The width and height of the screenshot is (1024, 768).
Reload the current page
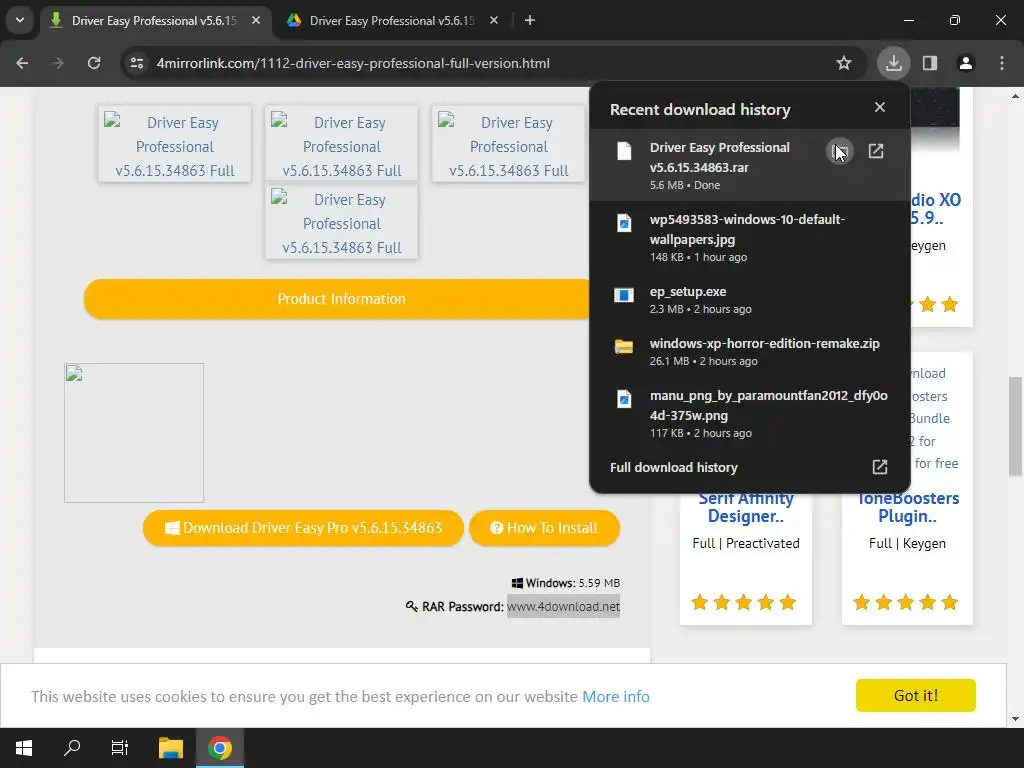pos(94,63)
